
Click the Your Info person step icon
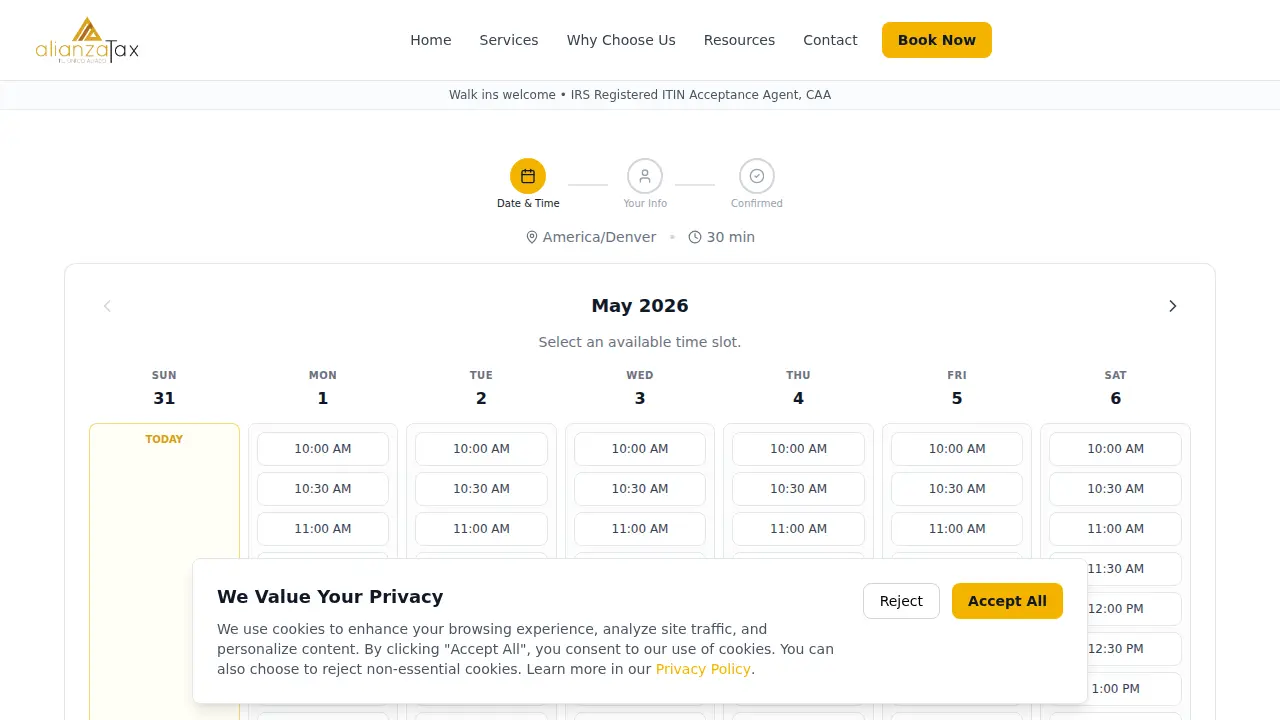point(645,176)
